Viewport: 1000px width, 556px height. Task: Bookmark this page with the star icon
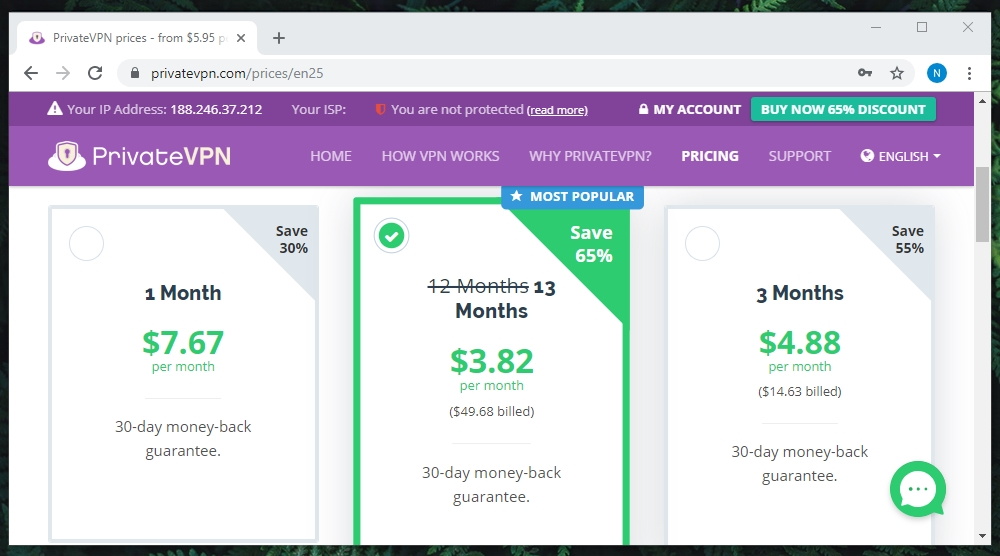[897, 73]
